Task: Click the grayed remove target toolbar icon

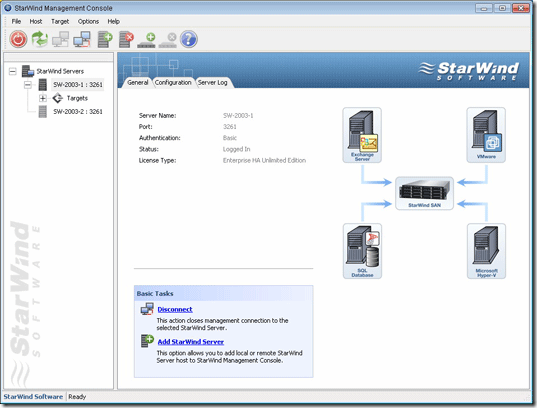Action: pyautogui.click(x=168, y=40)
